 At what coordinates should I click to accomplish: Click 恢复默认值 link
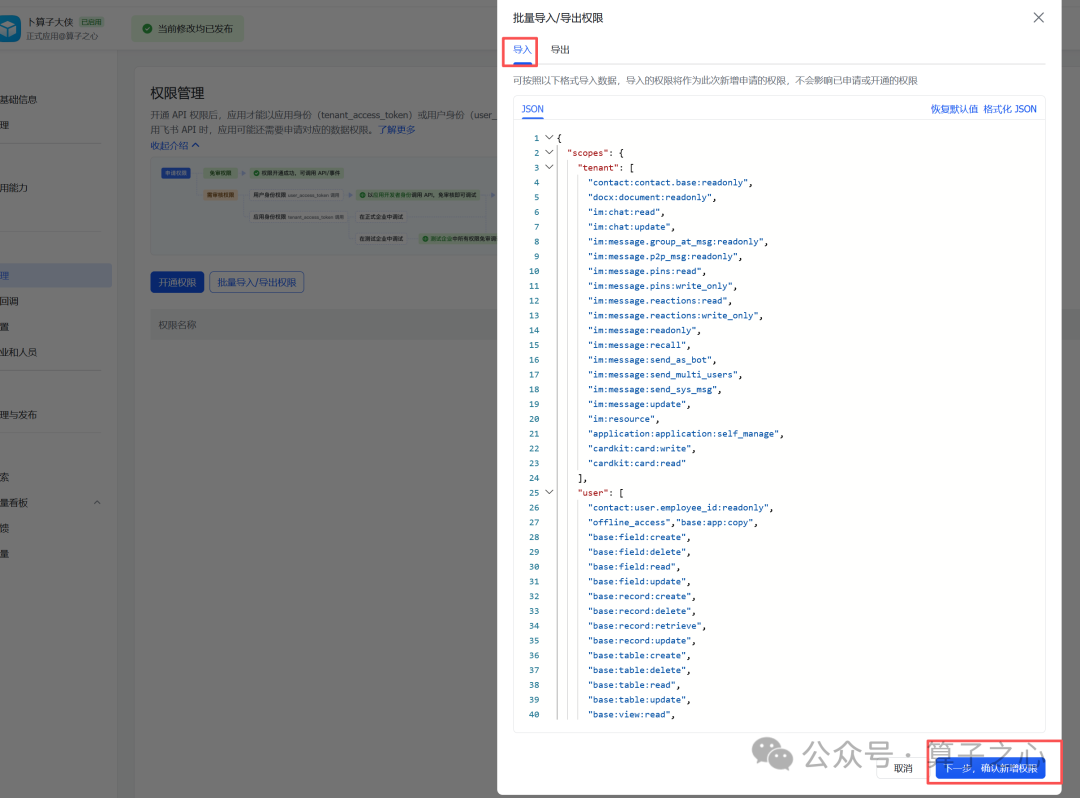954,109
